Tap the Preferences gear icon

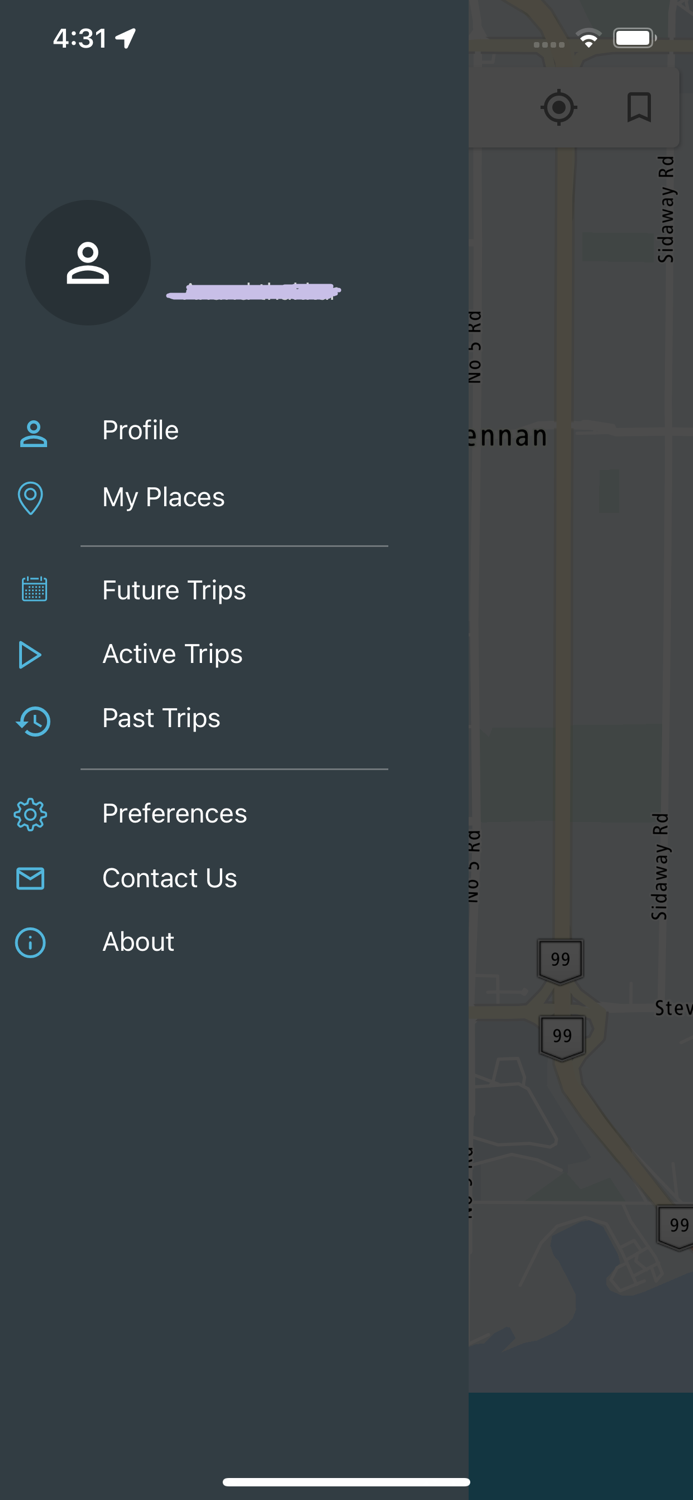coord(30,814)
